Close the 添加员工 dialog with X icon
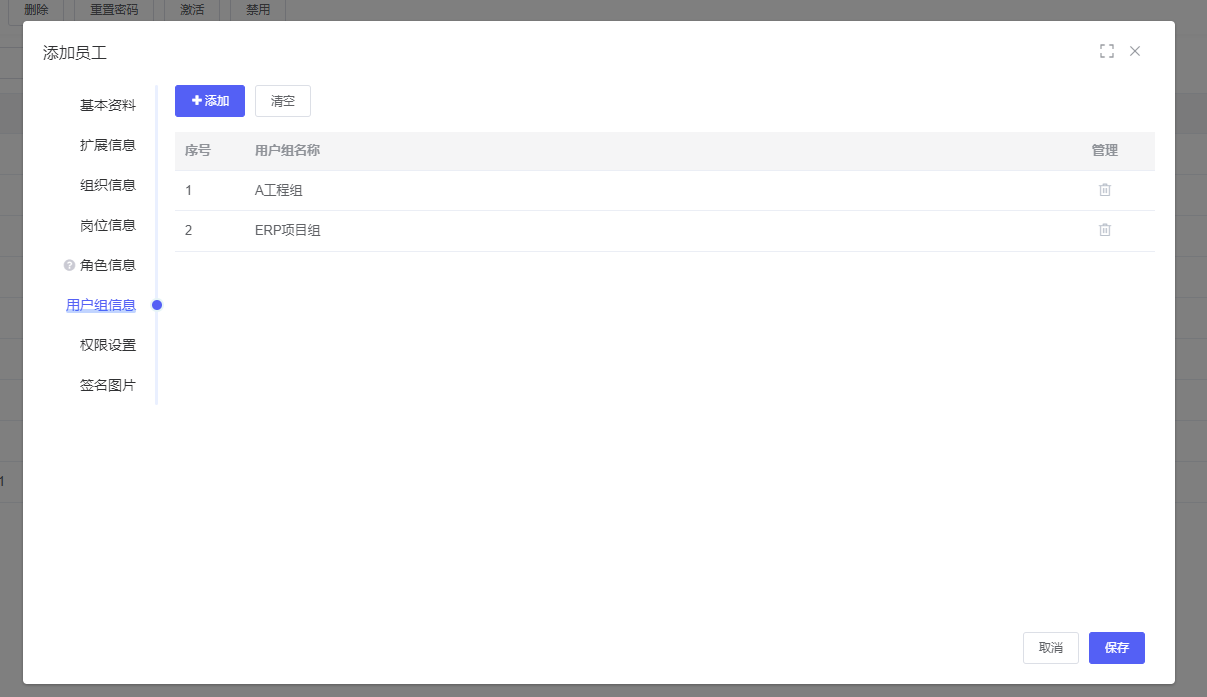Viewport: 1207px width, 697px height. (1135, 51)
